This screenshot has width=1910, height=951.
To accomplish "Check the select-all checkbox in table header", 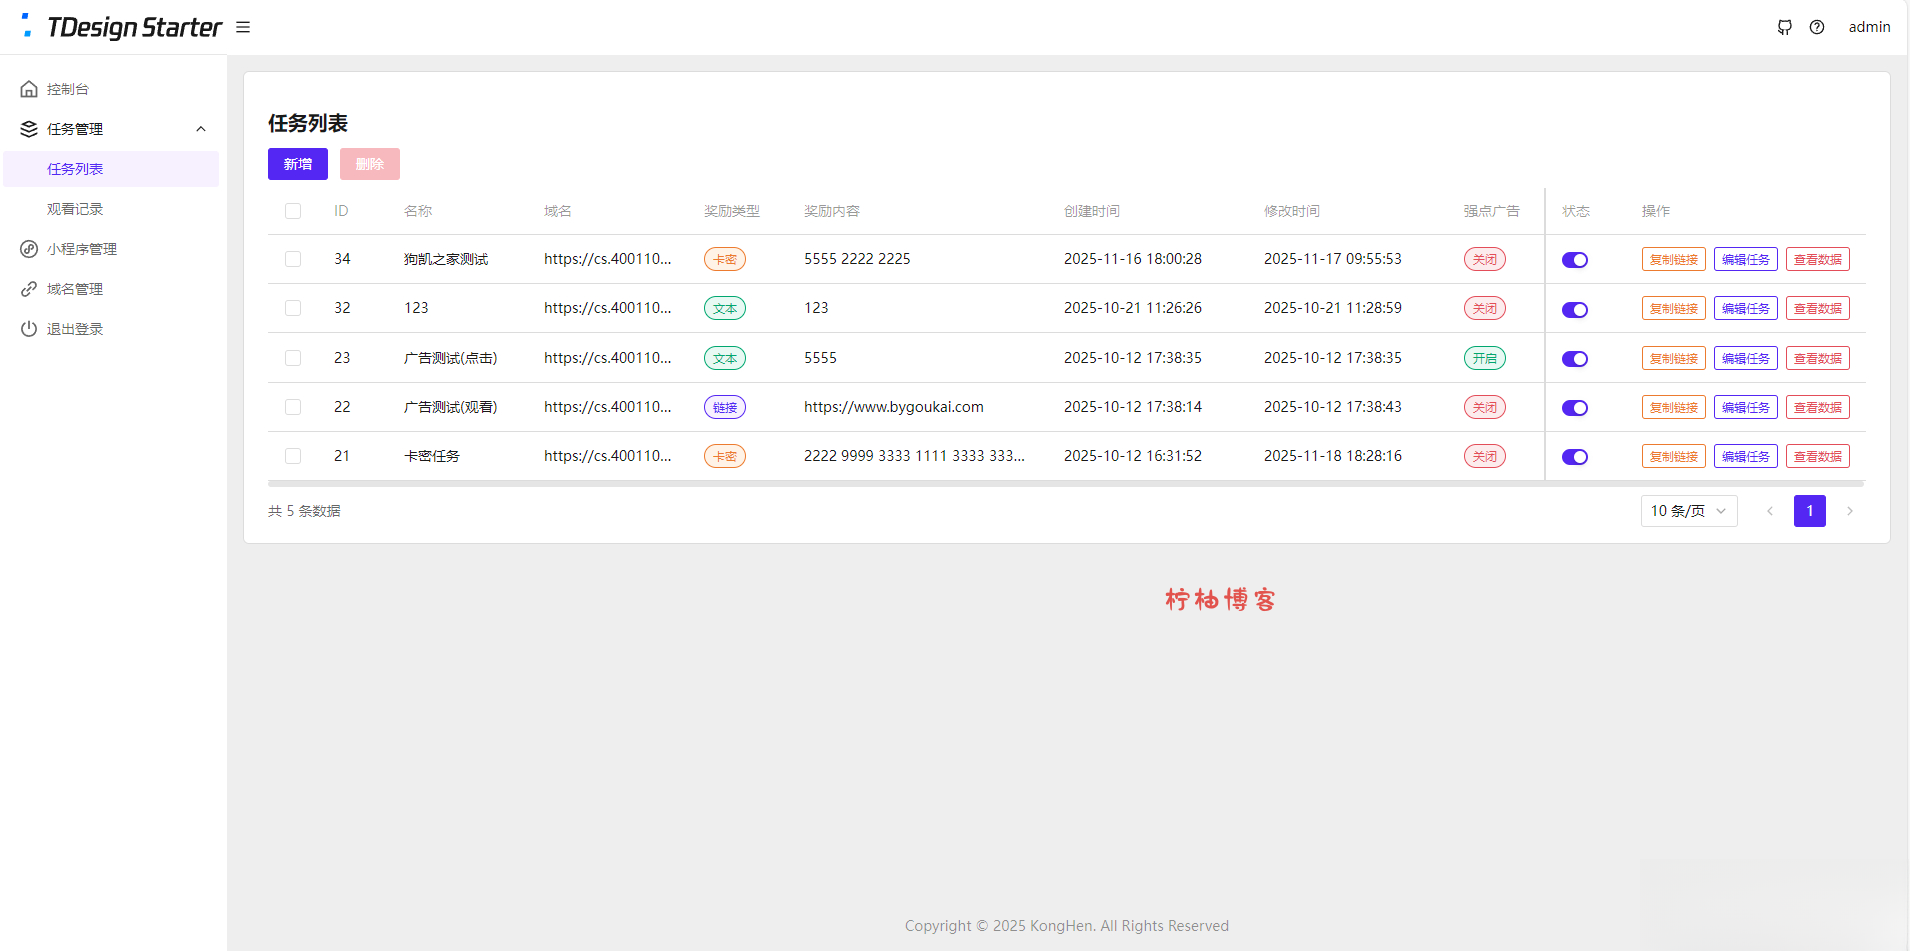I will (x=293, y=211).
